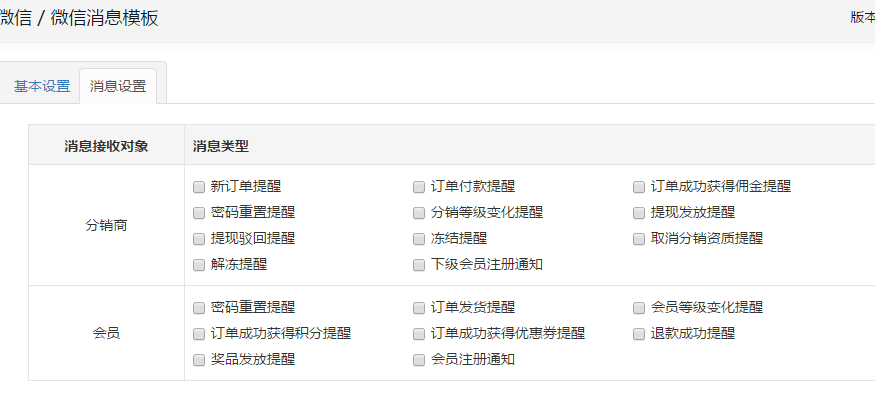Screen dimensions: 875x413
Task: Switch to the 基本设置 tab
Action: coord(42,86)
